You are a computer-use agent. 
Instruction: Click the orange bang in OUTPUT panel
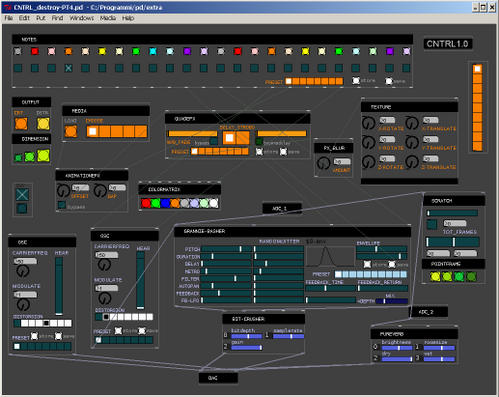click(21, 124)
